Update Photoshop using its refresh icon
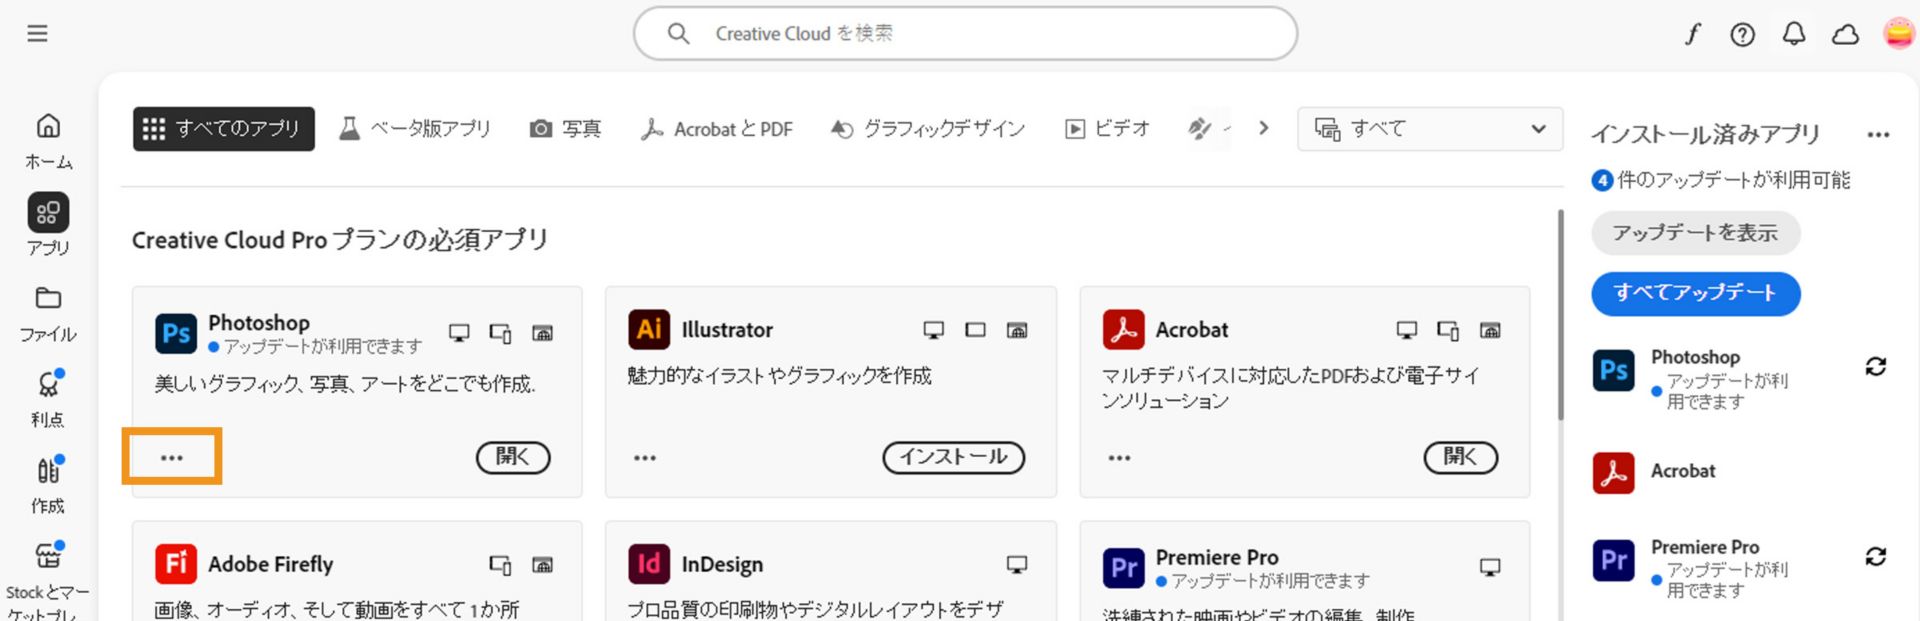This screenshot has height=621, width=1920. tap(1876, 367)
